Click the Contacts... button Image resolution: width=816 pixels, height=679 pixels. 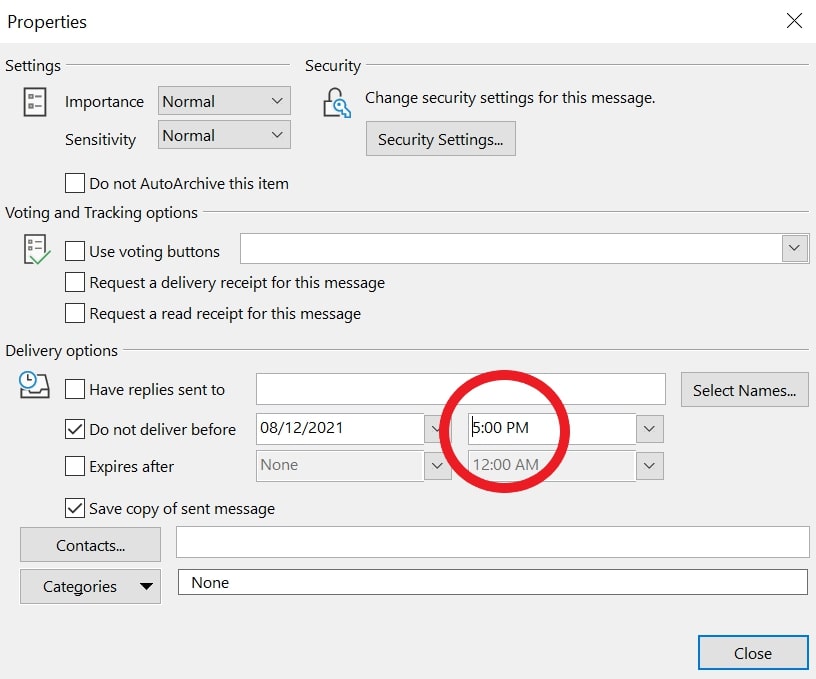90,545
